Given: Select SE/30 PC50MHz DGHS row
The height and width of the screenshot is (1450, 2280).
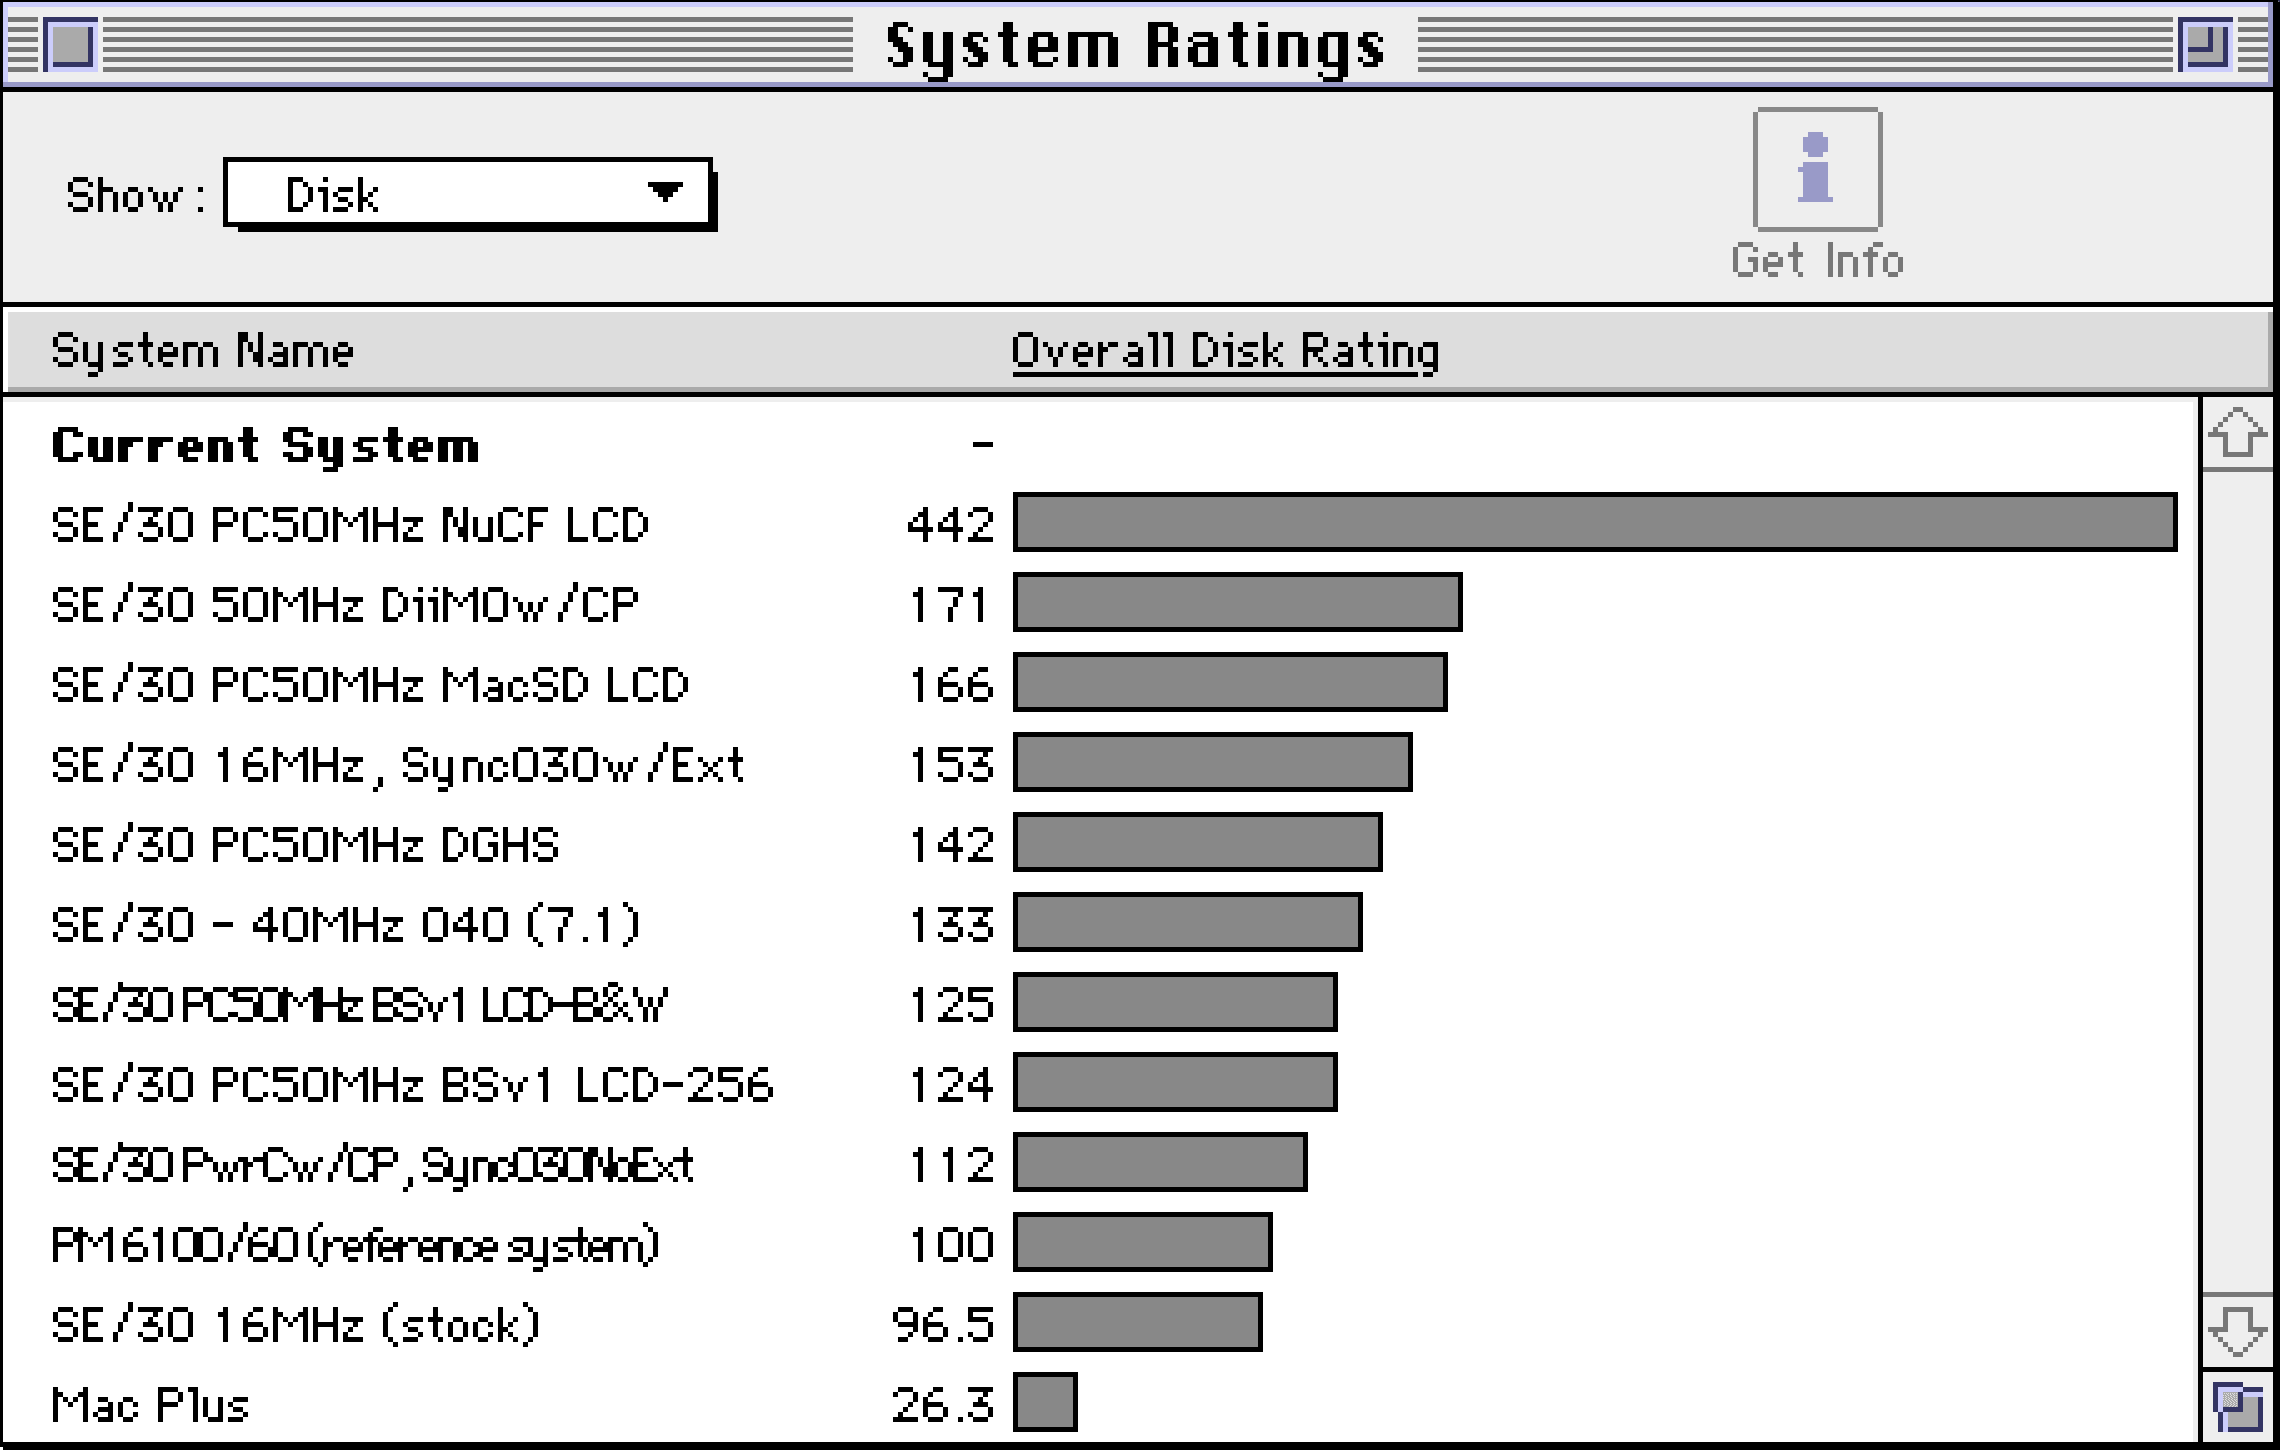Looking at the screenshot, I should point(1100,843).
